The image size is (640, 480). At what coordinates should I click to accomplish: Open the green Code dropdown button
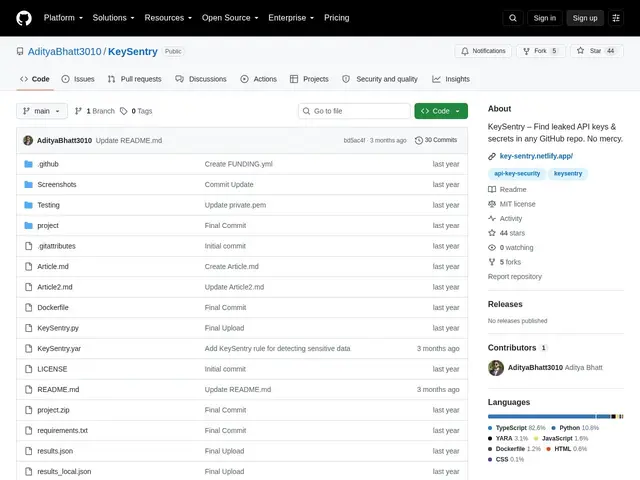(x=441, y=111)
